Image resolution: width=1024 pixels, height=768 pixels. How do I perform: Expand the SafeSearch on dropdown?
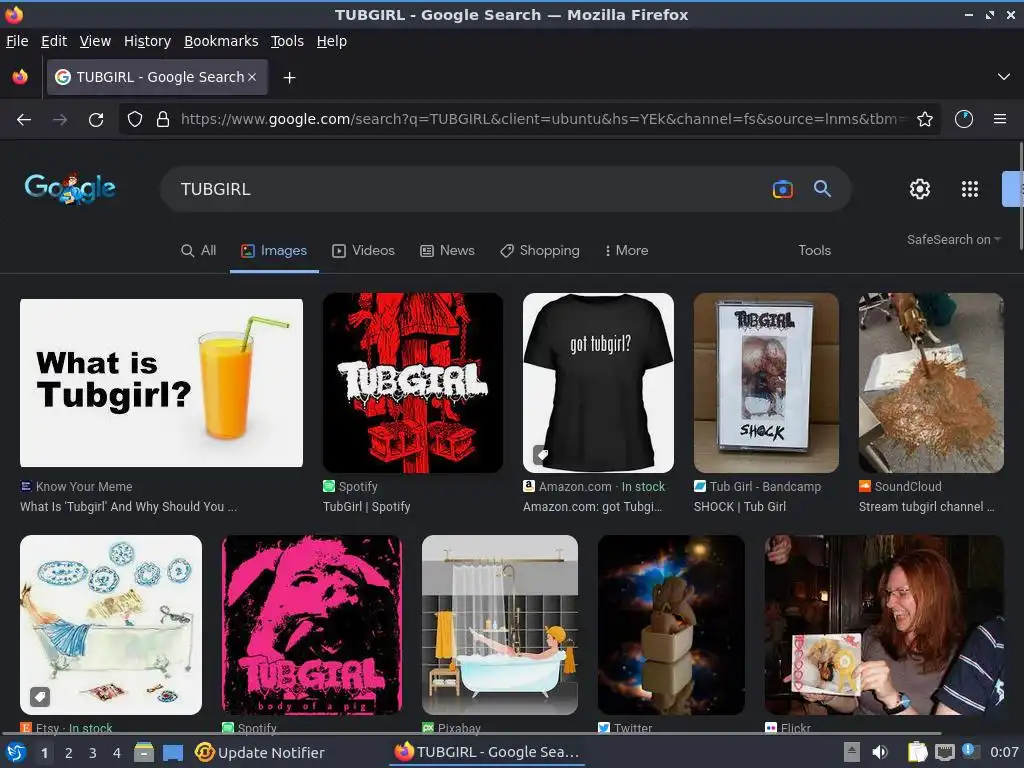pyautogui.click(x=954, y=240)
